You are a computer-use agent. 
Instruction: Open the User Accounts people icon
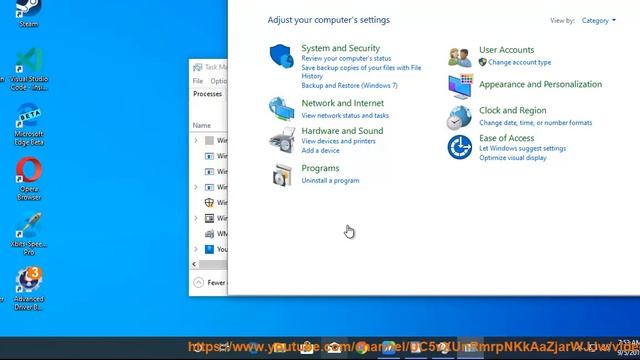[x=460, y=57]
